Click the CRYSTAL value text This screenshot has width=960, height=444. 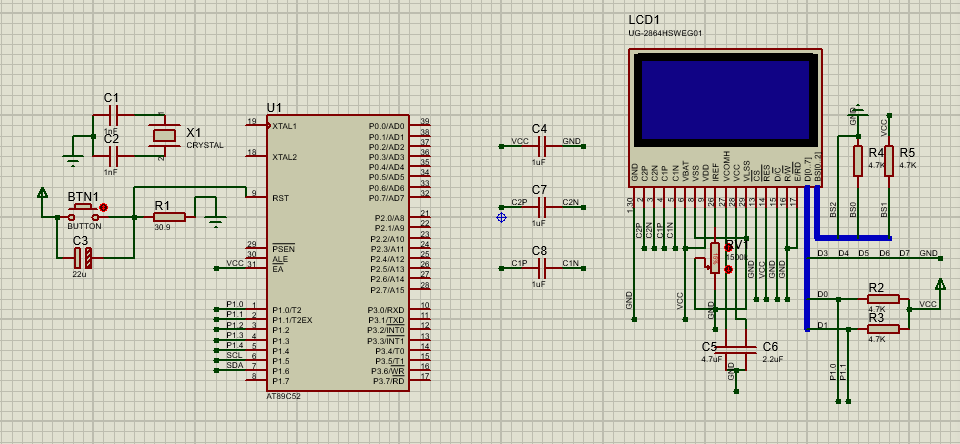coord(205,146)
